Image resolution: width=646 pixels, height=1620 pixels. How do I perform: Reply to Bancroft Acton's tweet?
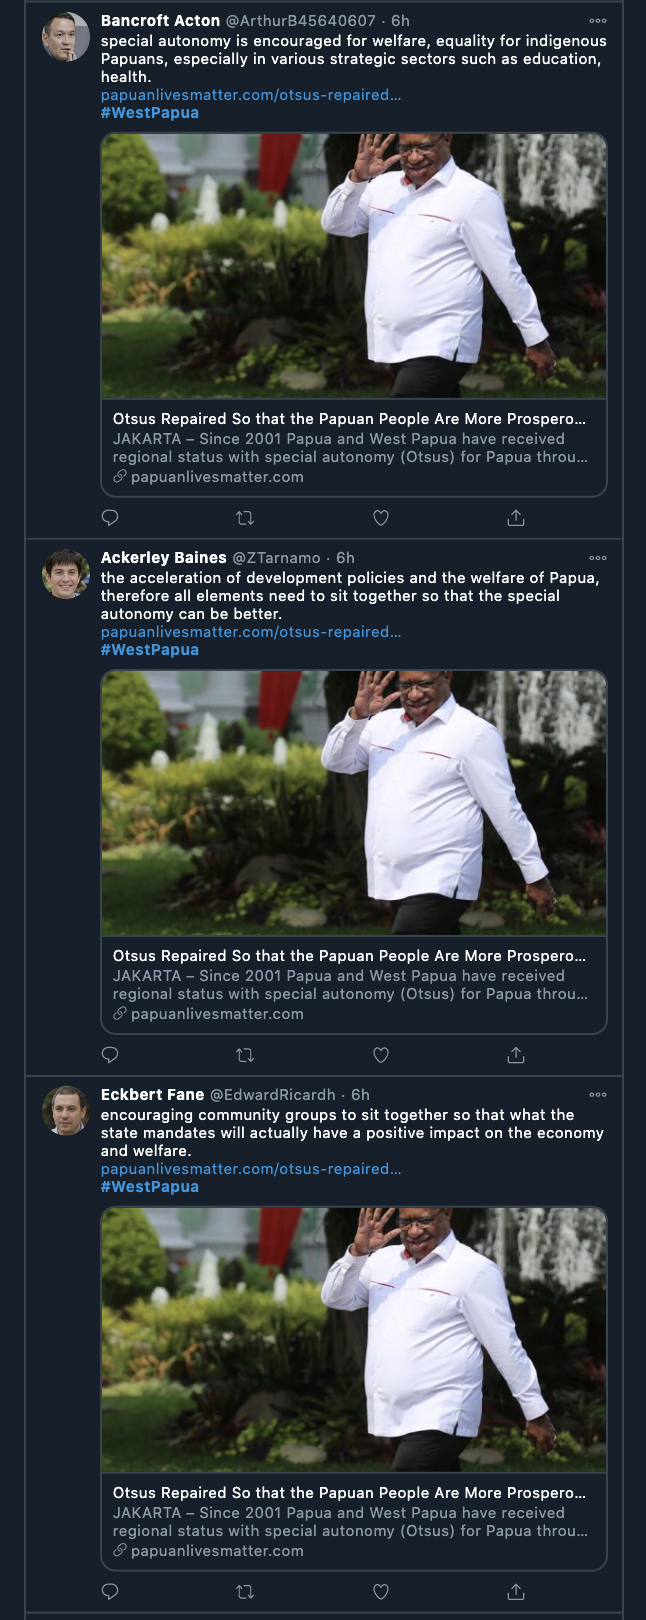pyautogui.click(x=111, y=518)
